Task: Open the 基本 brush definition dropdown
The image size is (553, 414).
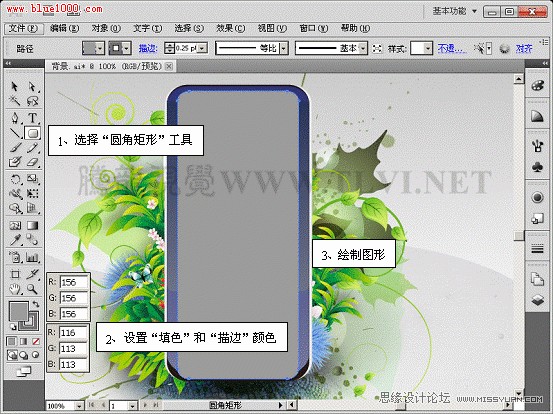Action: 363,48
